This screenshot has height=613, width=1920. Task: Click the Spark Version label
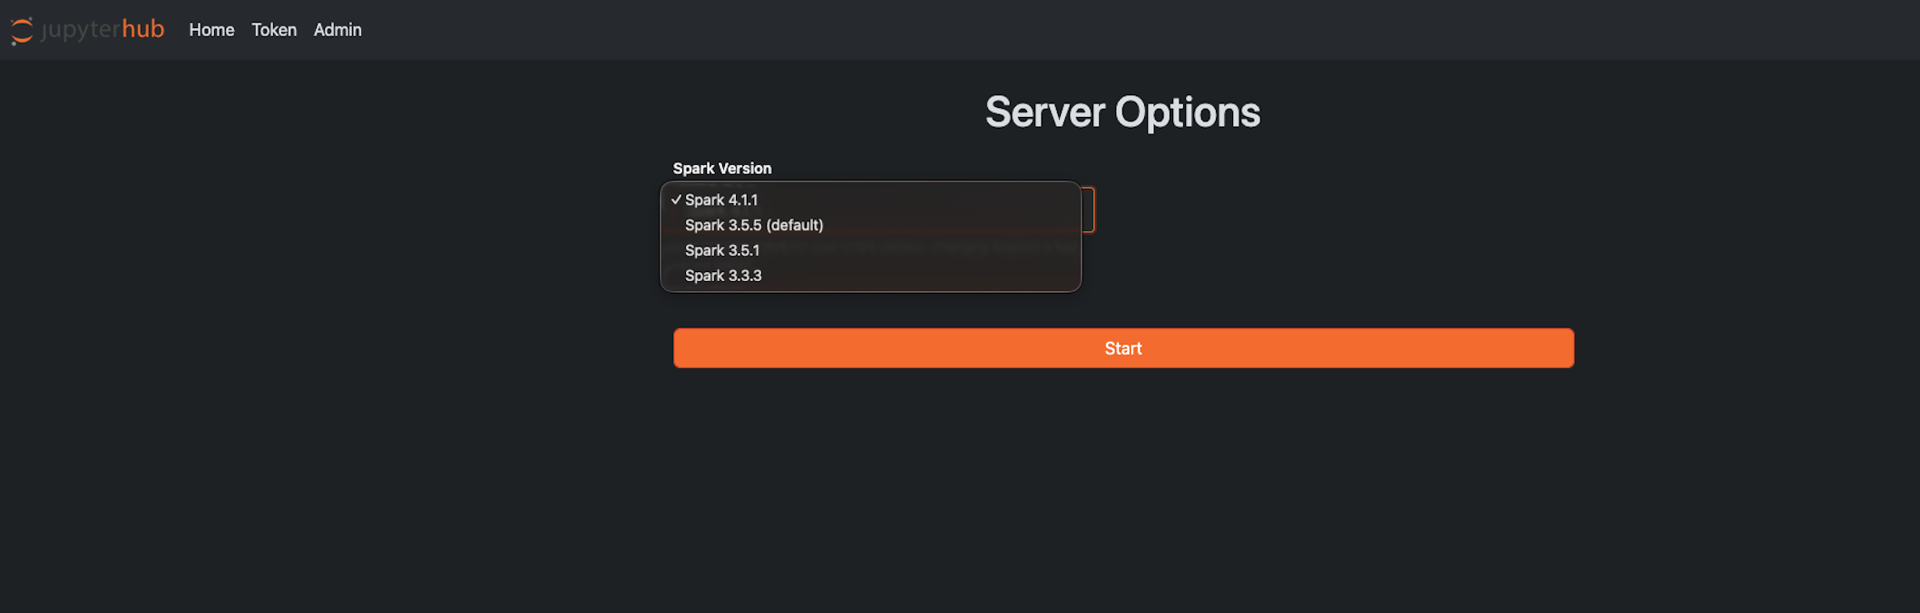[x=722, y=168]
